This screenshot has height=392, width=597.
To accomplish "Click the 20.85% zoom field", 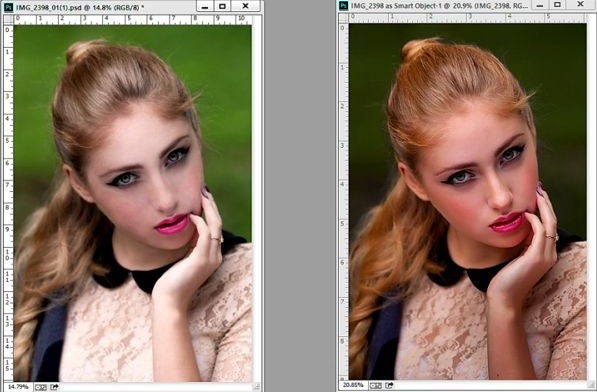I will 353,385.
